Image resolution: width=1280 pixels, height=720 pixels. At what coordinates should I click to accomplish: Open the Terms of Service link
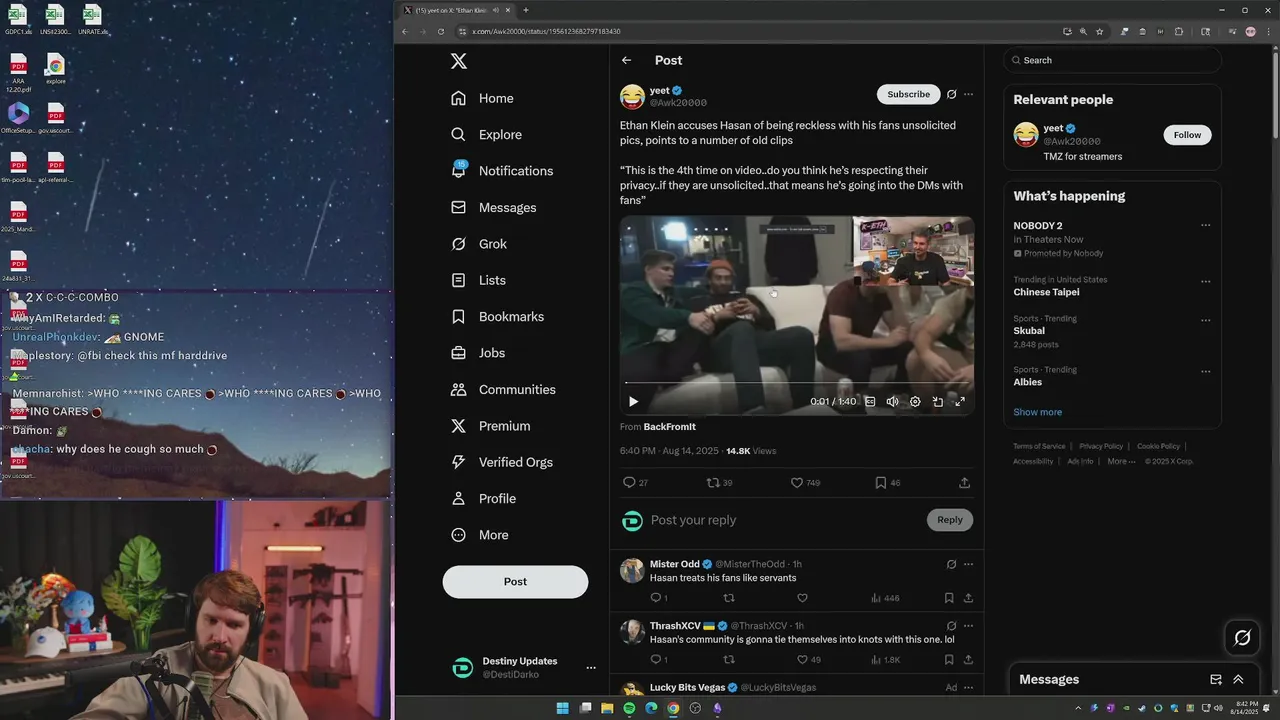click(1039, 446)
